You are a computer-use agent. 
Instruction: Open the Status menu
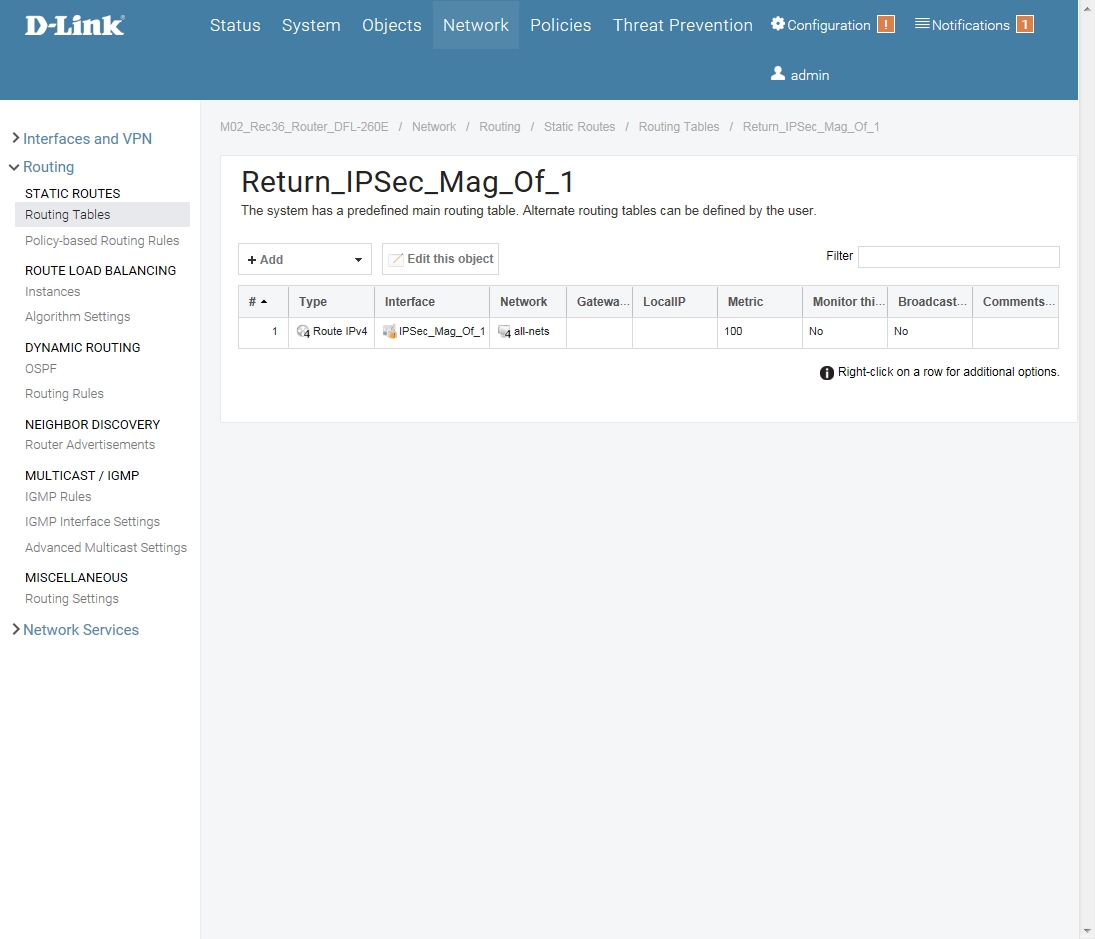click(x=235, y=25)
